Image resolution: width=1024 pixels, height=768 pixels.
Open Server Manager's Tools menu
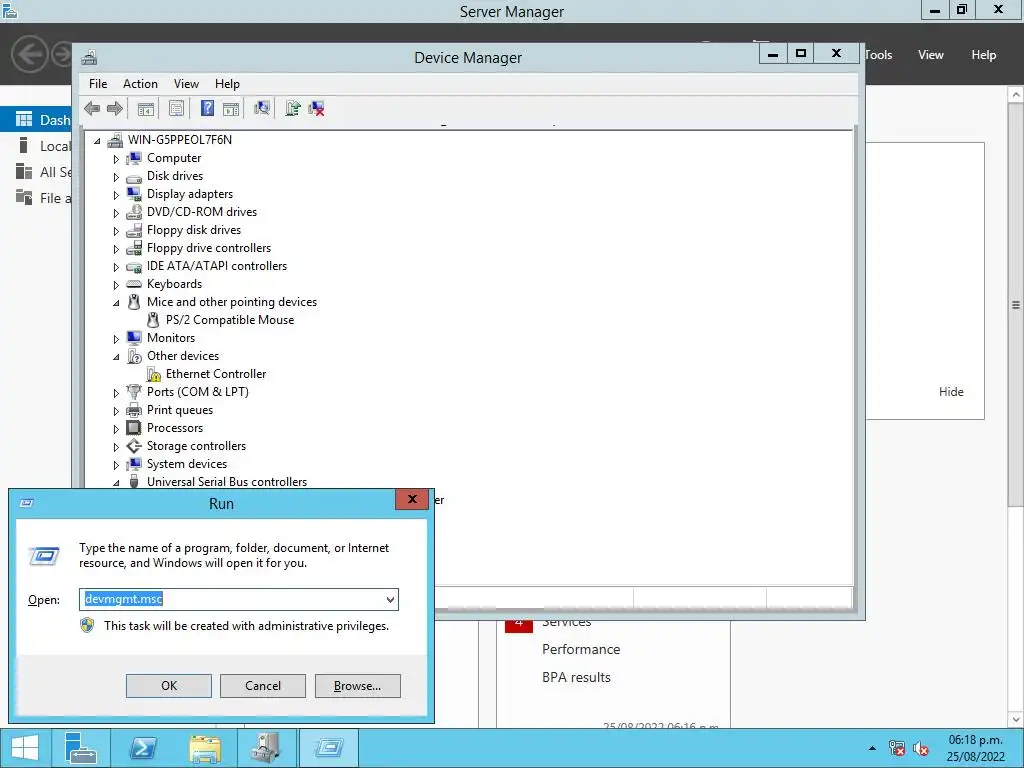(879, 55)
